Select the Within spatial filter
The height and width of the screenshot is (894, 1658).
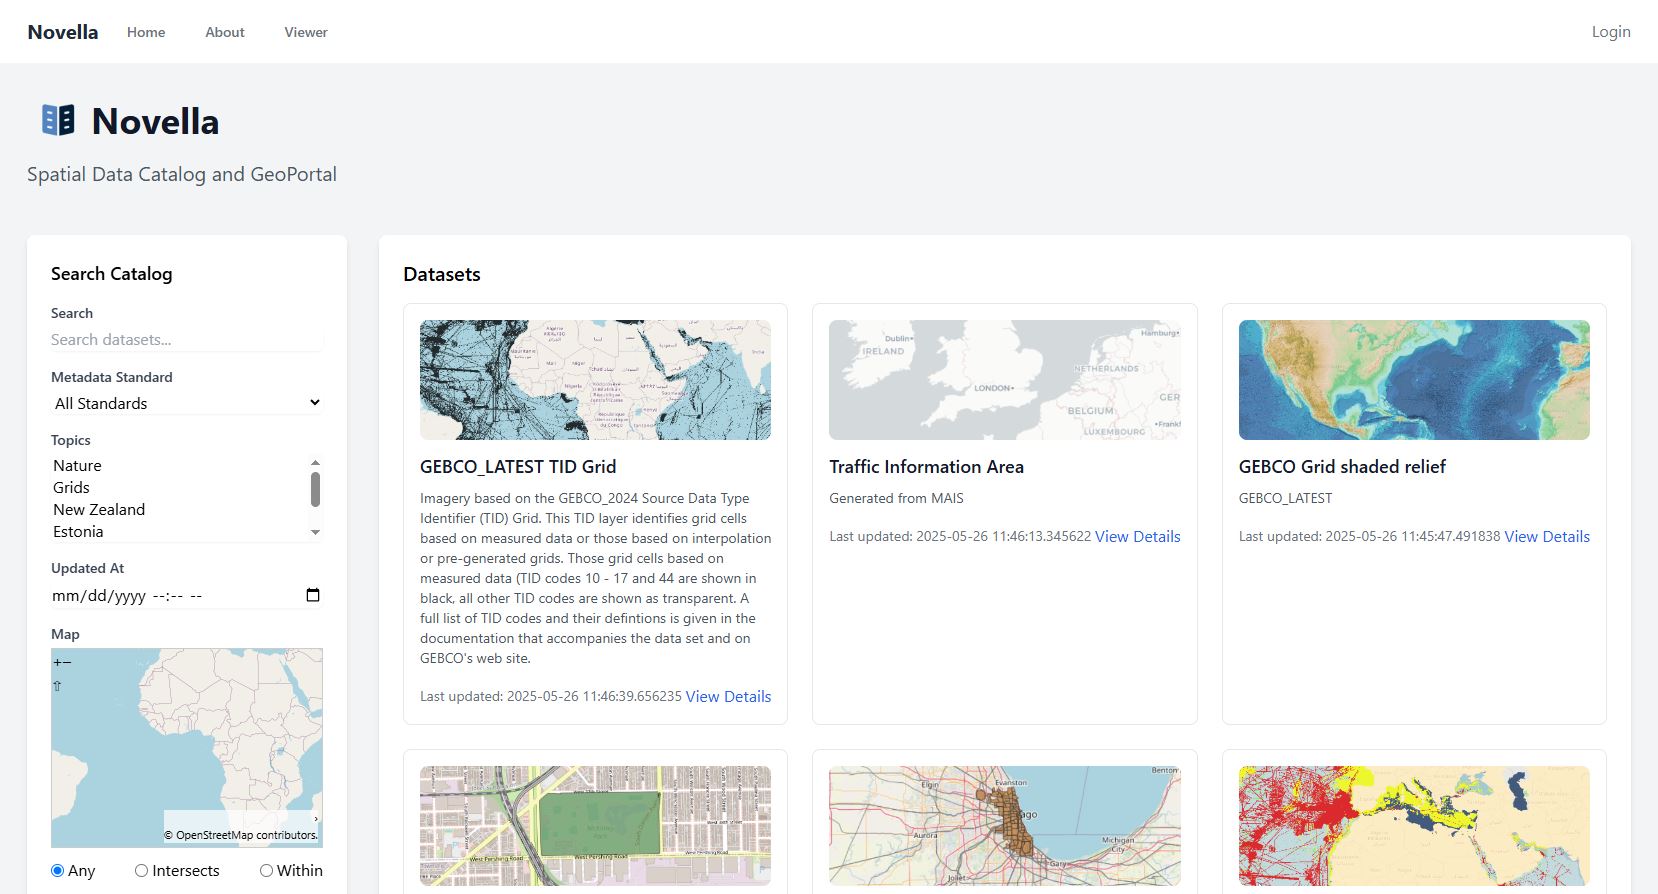pos(266,871)
